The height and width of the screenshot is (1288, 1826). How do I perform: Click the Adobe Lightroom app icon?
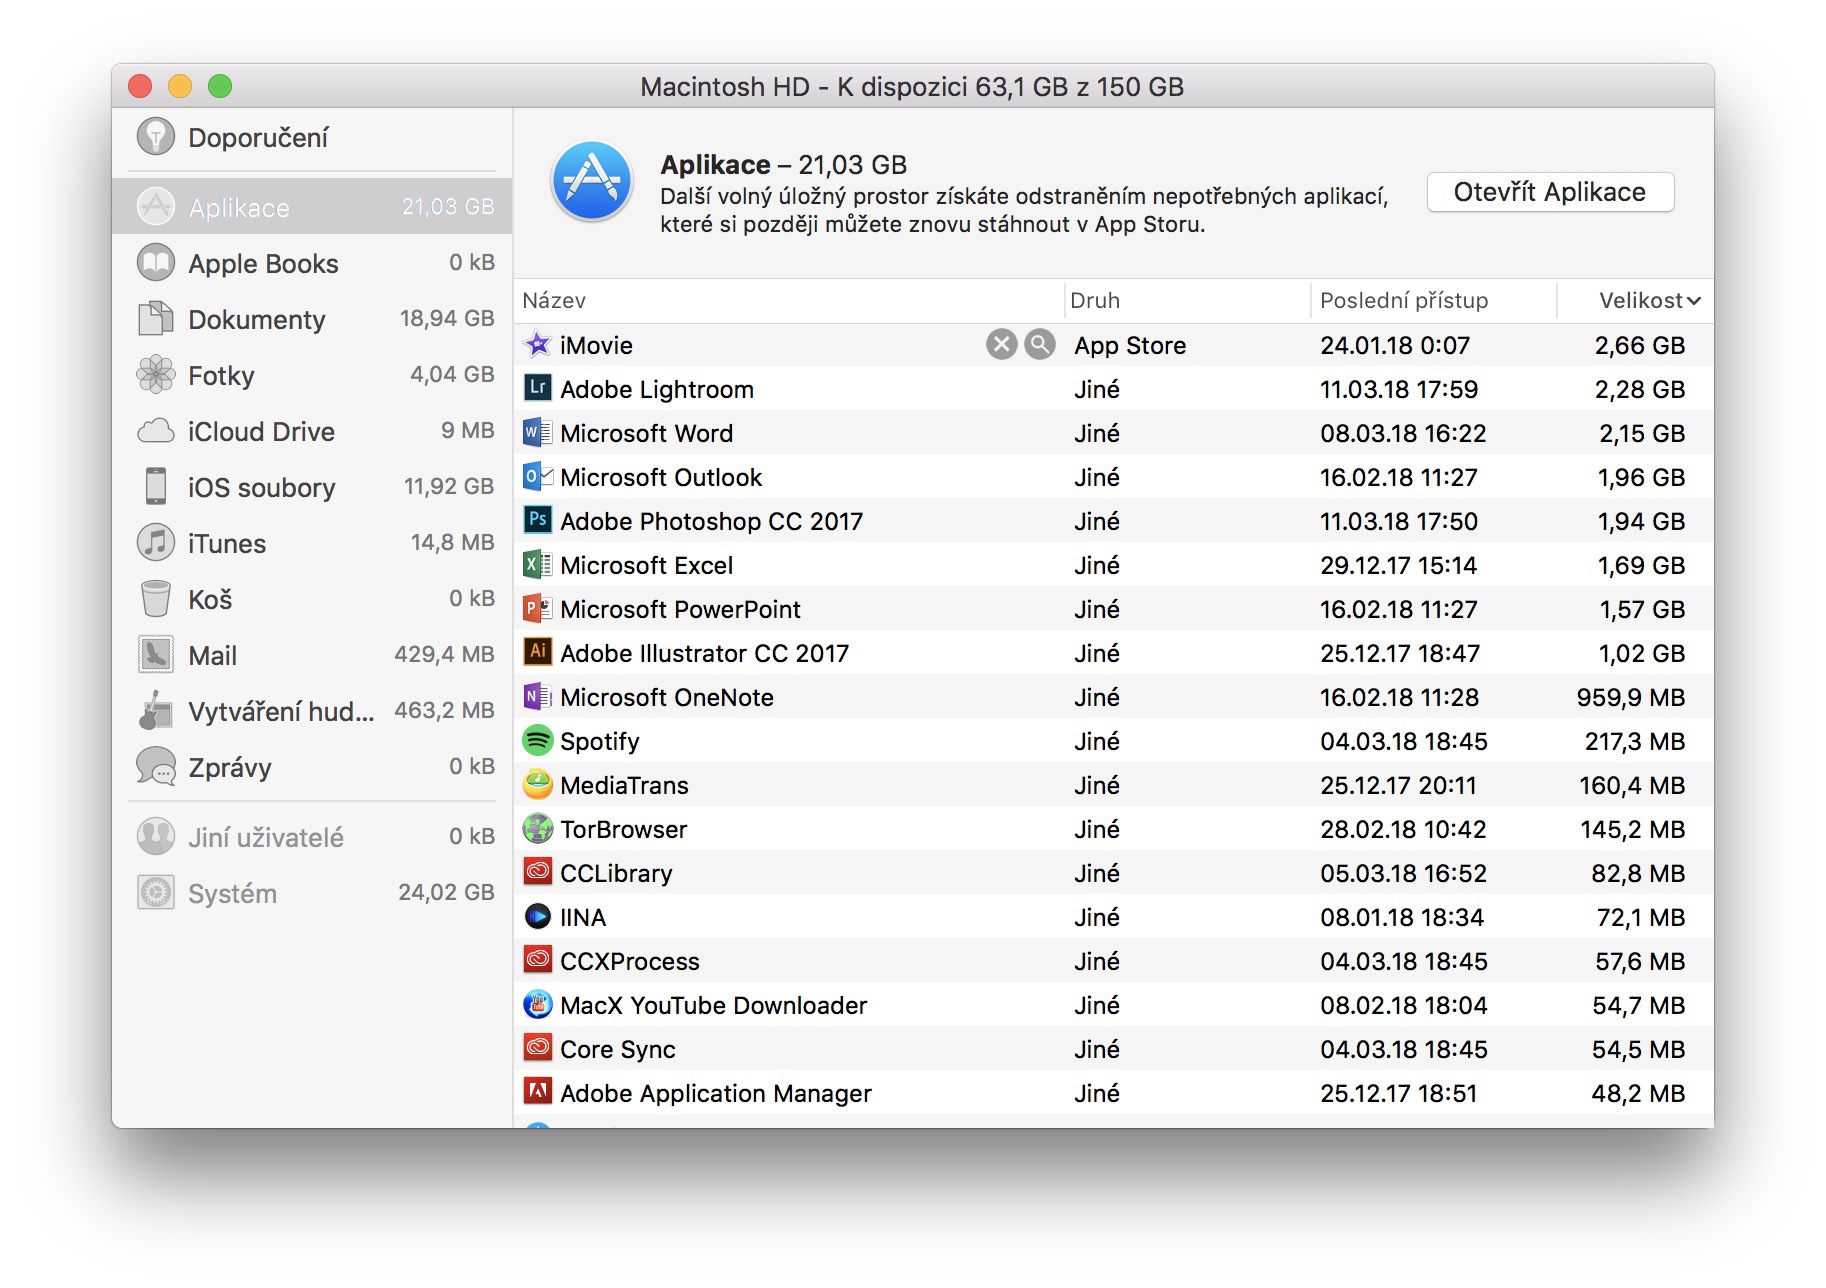click(537, 389)
